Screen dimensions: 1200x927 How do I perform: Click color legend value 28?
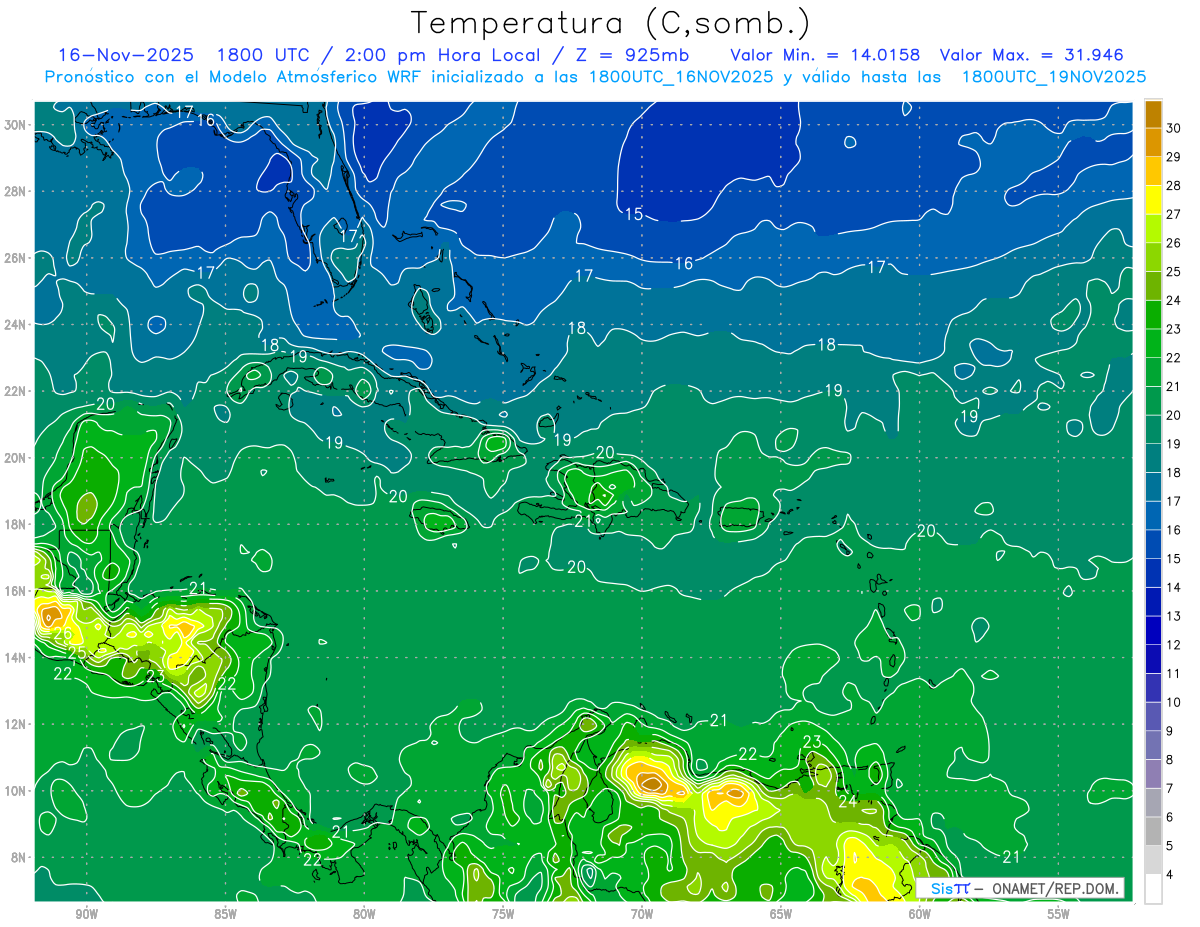tap(1174, 186)
